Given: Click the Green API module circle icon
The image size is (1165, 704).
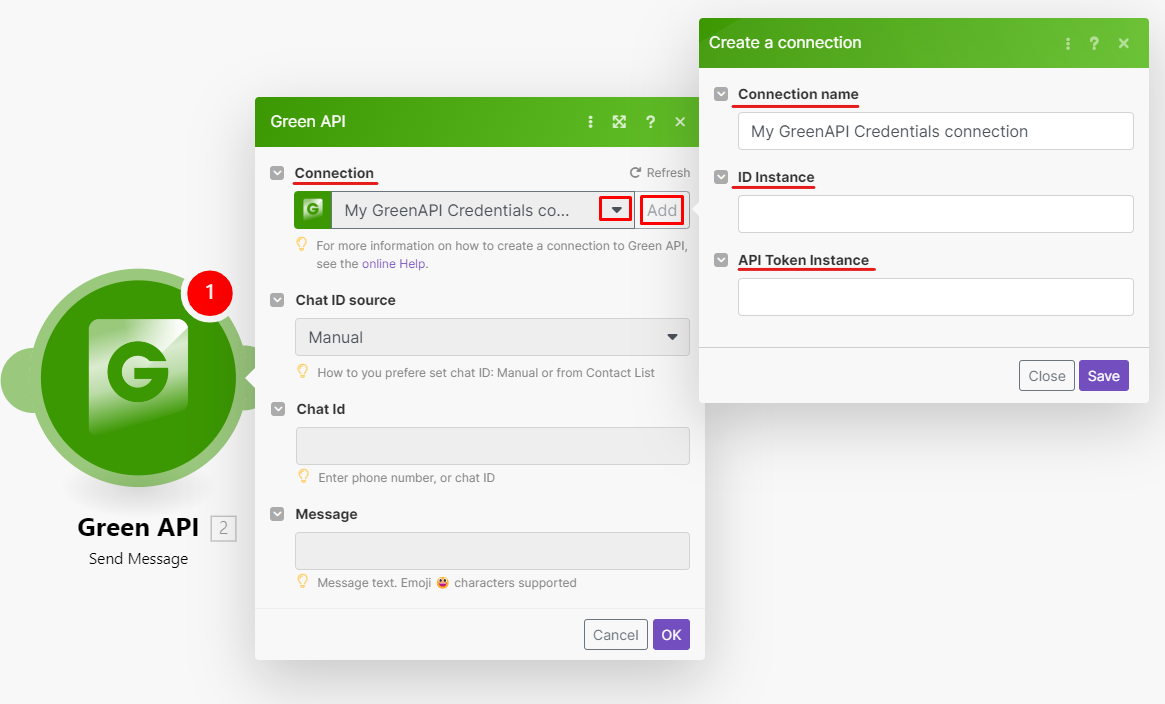Looking at the screenshot, I should (138, 377).
